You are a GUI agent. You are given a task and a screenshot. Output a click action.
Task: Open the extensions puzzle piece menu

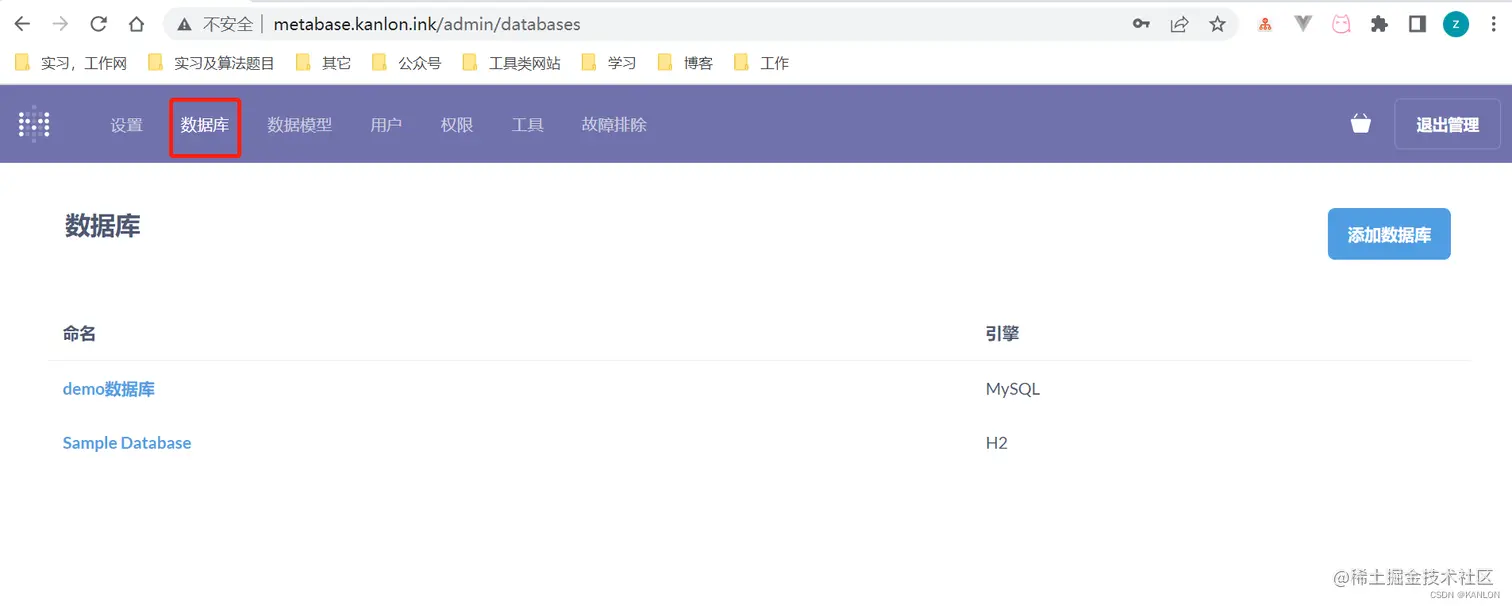point(1379,24)
